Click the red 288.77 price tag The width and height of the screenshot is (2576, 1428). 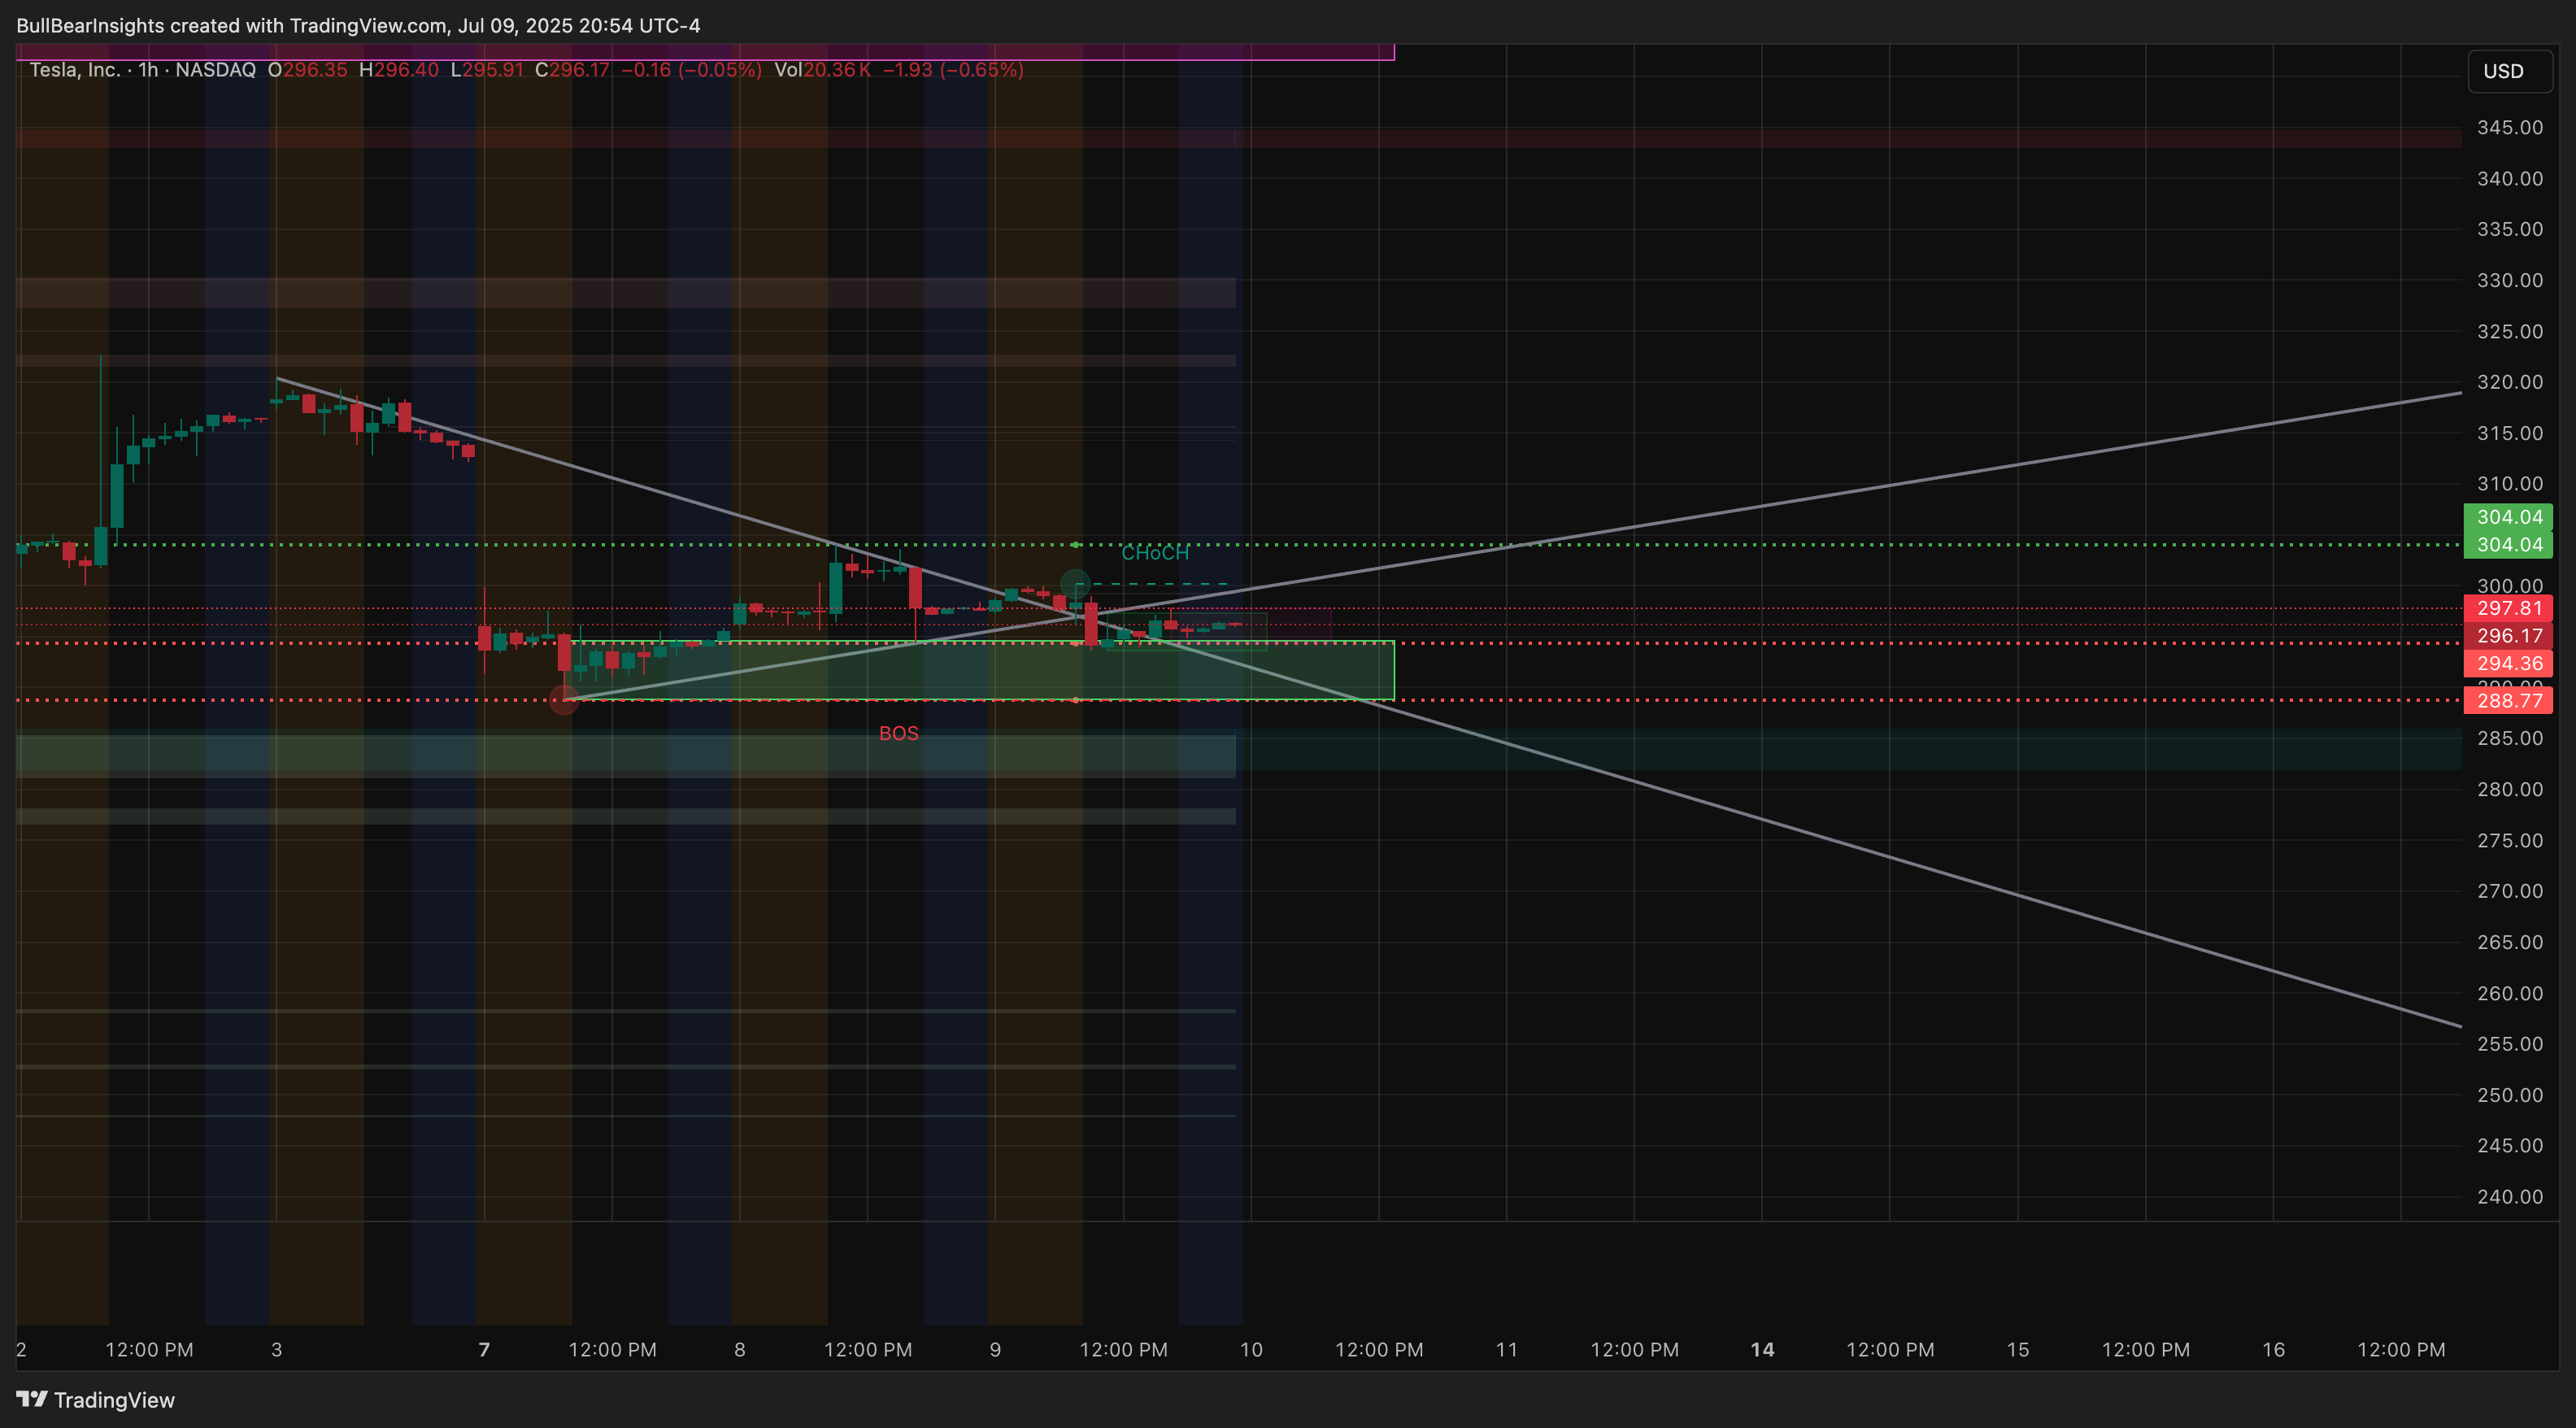(2508, 700)
